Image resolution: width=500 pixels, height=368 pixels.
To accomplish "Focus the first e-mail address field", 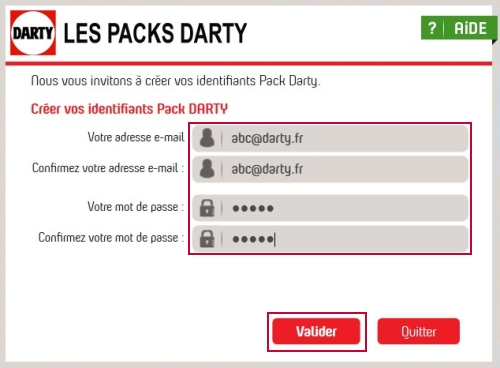I will pos(330,138).
